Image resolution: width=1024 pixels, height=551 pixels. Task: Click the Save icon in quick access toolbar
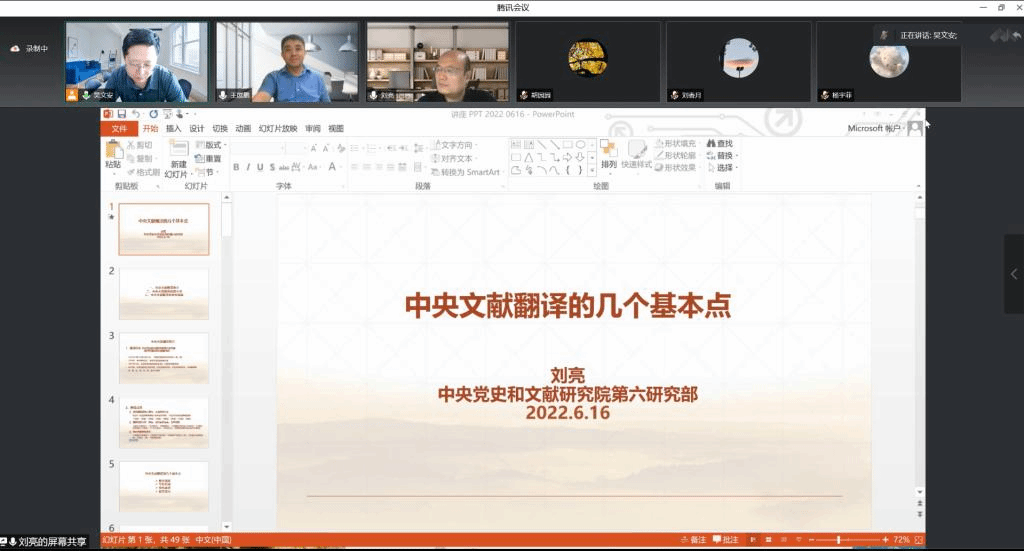pos(122,115)
